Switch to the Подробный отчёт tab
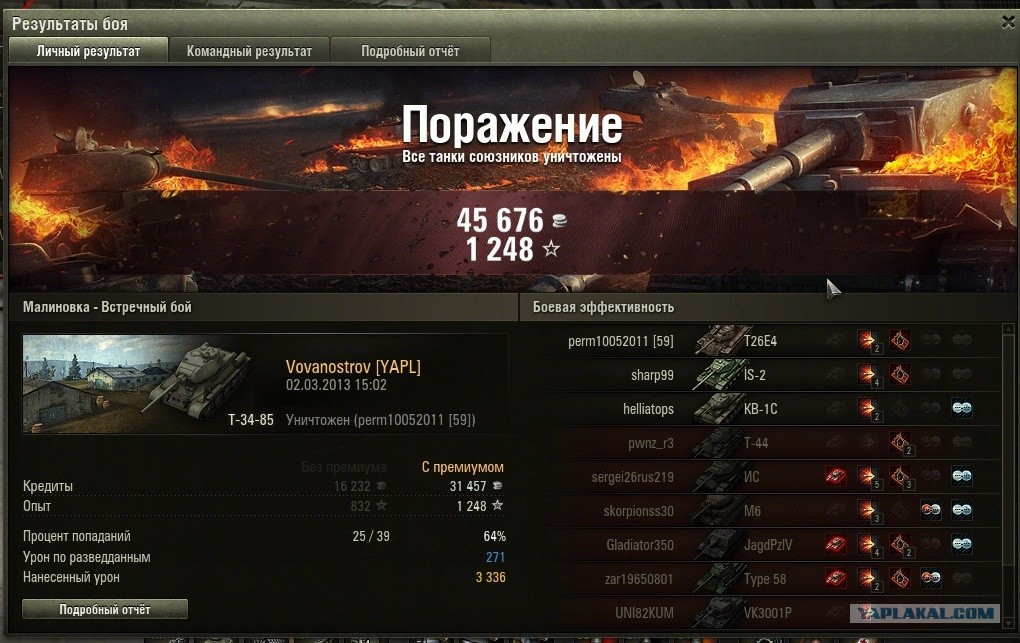Screen dimensions: 1020x643 point(410,51)
